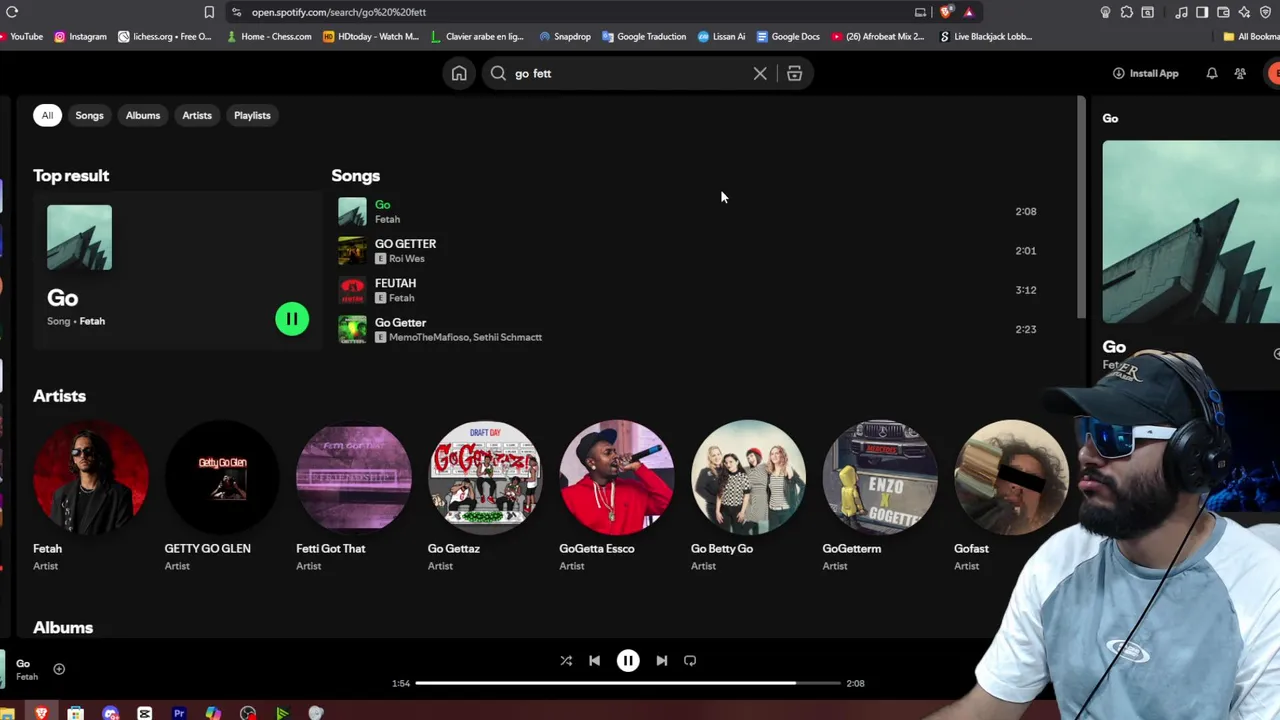The width and height of the screenshot is (1280, 720).
Task: Go to Spotify Home via house icon
Action: point(459,73)
